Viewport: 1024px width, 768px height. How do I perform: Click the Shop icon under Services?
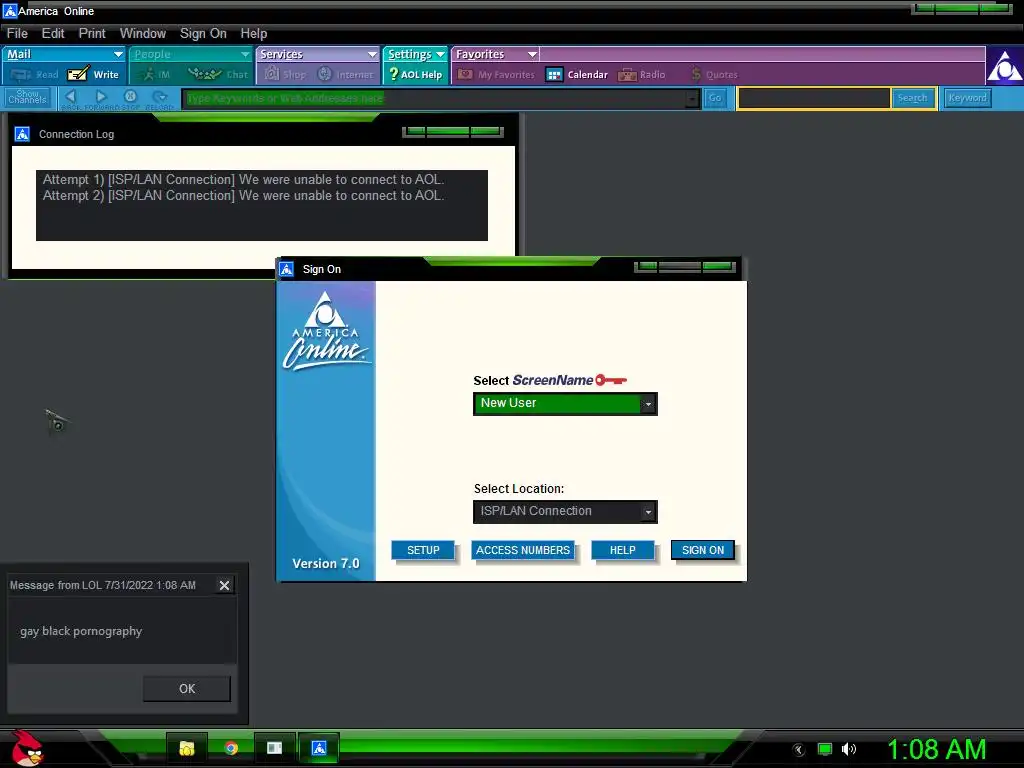[x=285, y=74]
